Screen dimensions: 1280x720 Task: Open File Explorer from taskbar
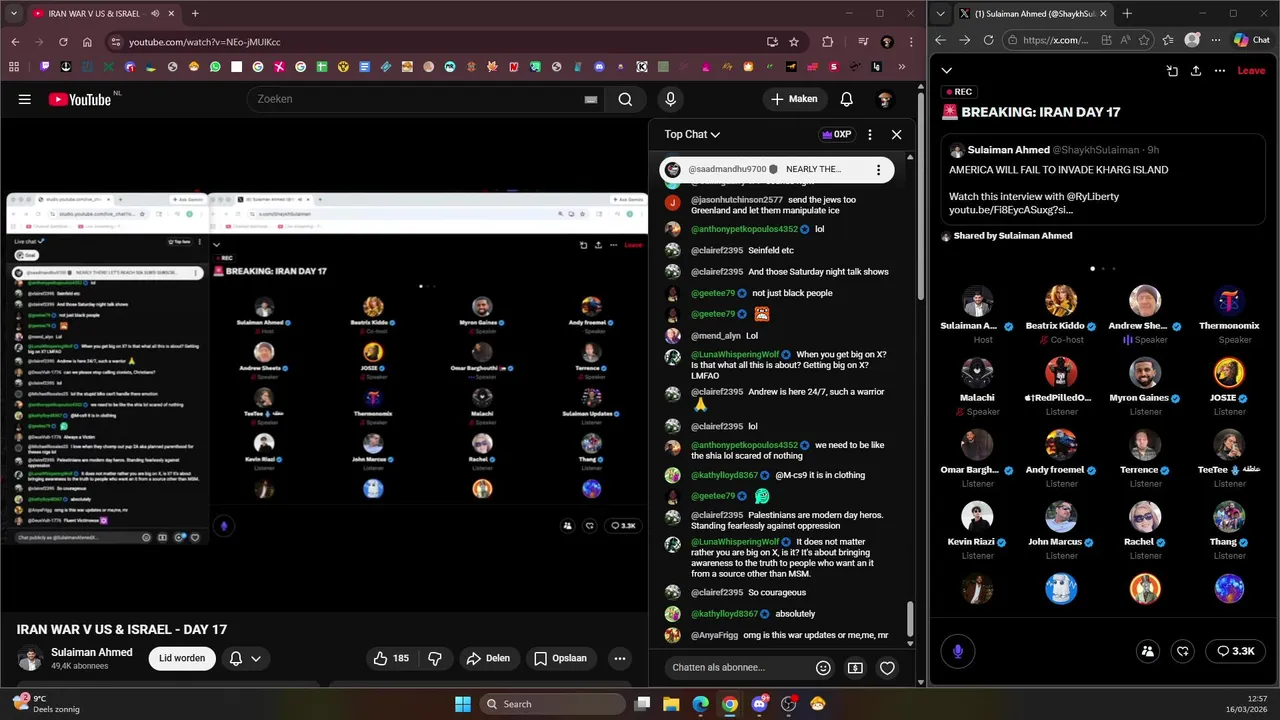coord(672,704)
